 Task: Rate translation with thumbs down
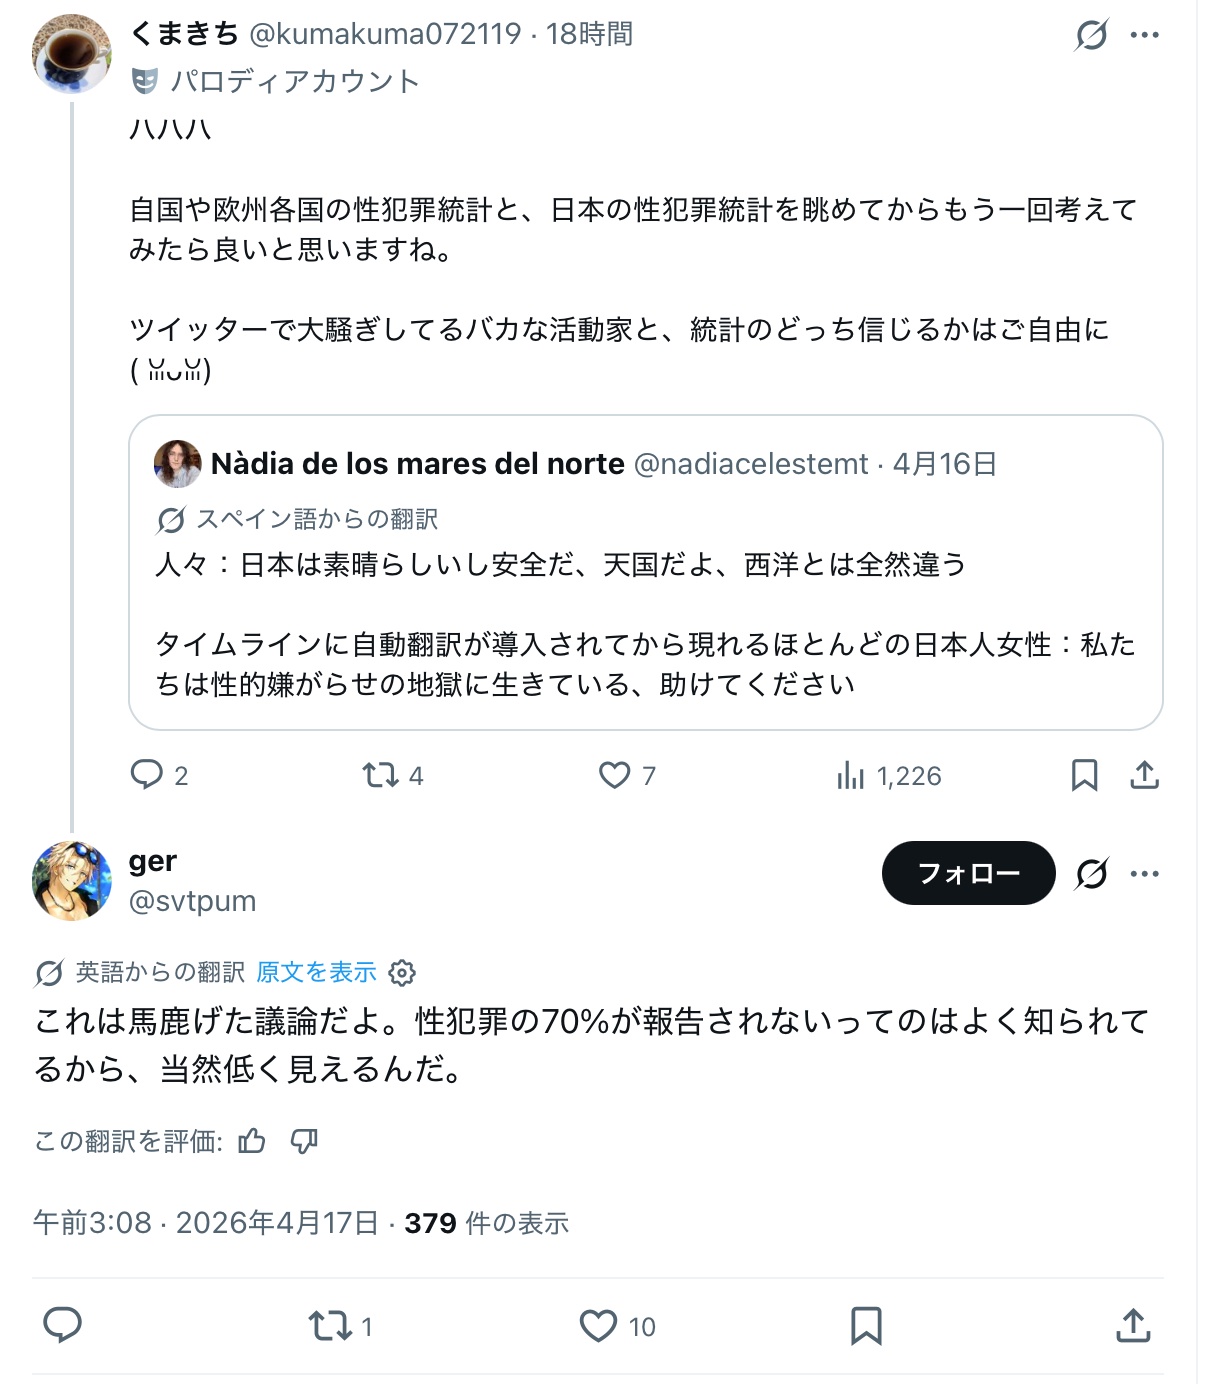point(304,1141)
